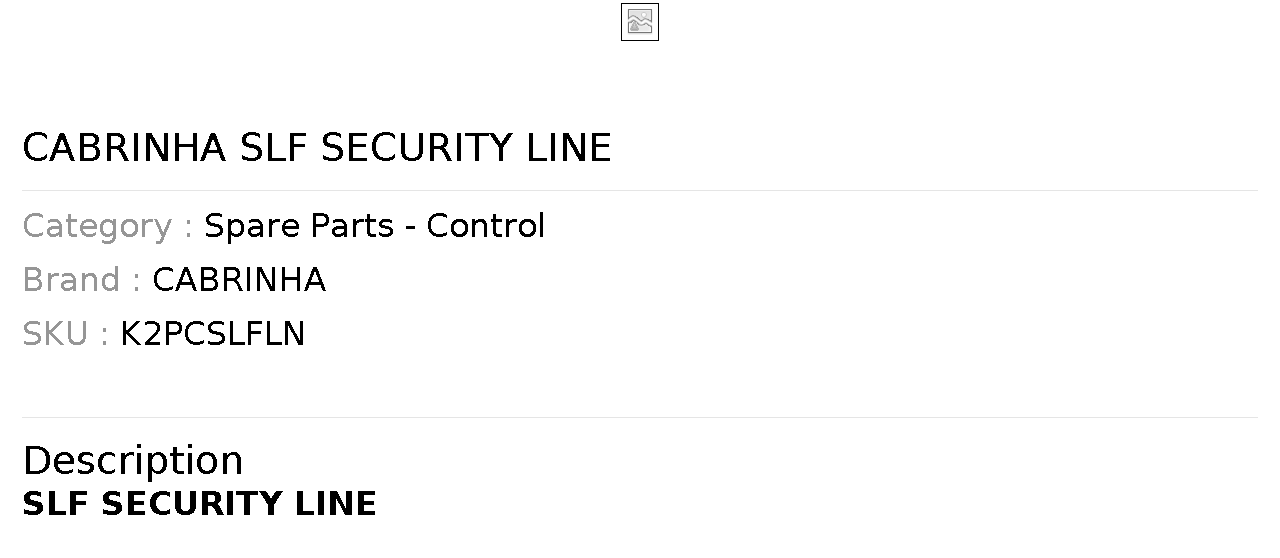Click the word LINE in the page title

(x=569, y=148)
